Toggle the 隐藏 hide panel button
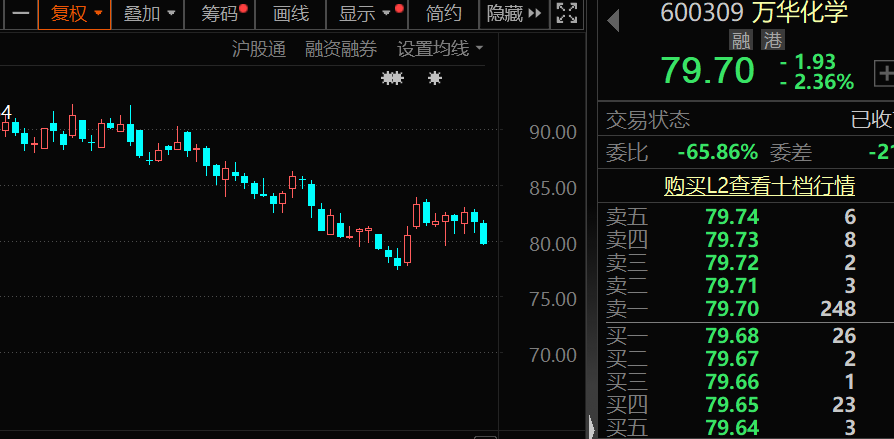Screen dimensions: 894x439 coord(514,13)
